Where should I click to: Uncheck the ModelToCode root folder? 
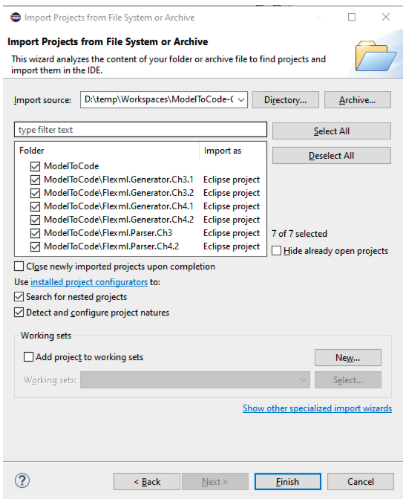[x=35, y=166]
